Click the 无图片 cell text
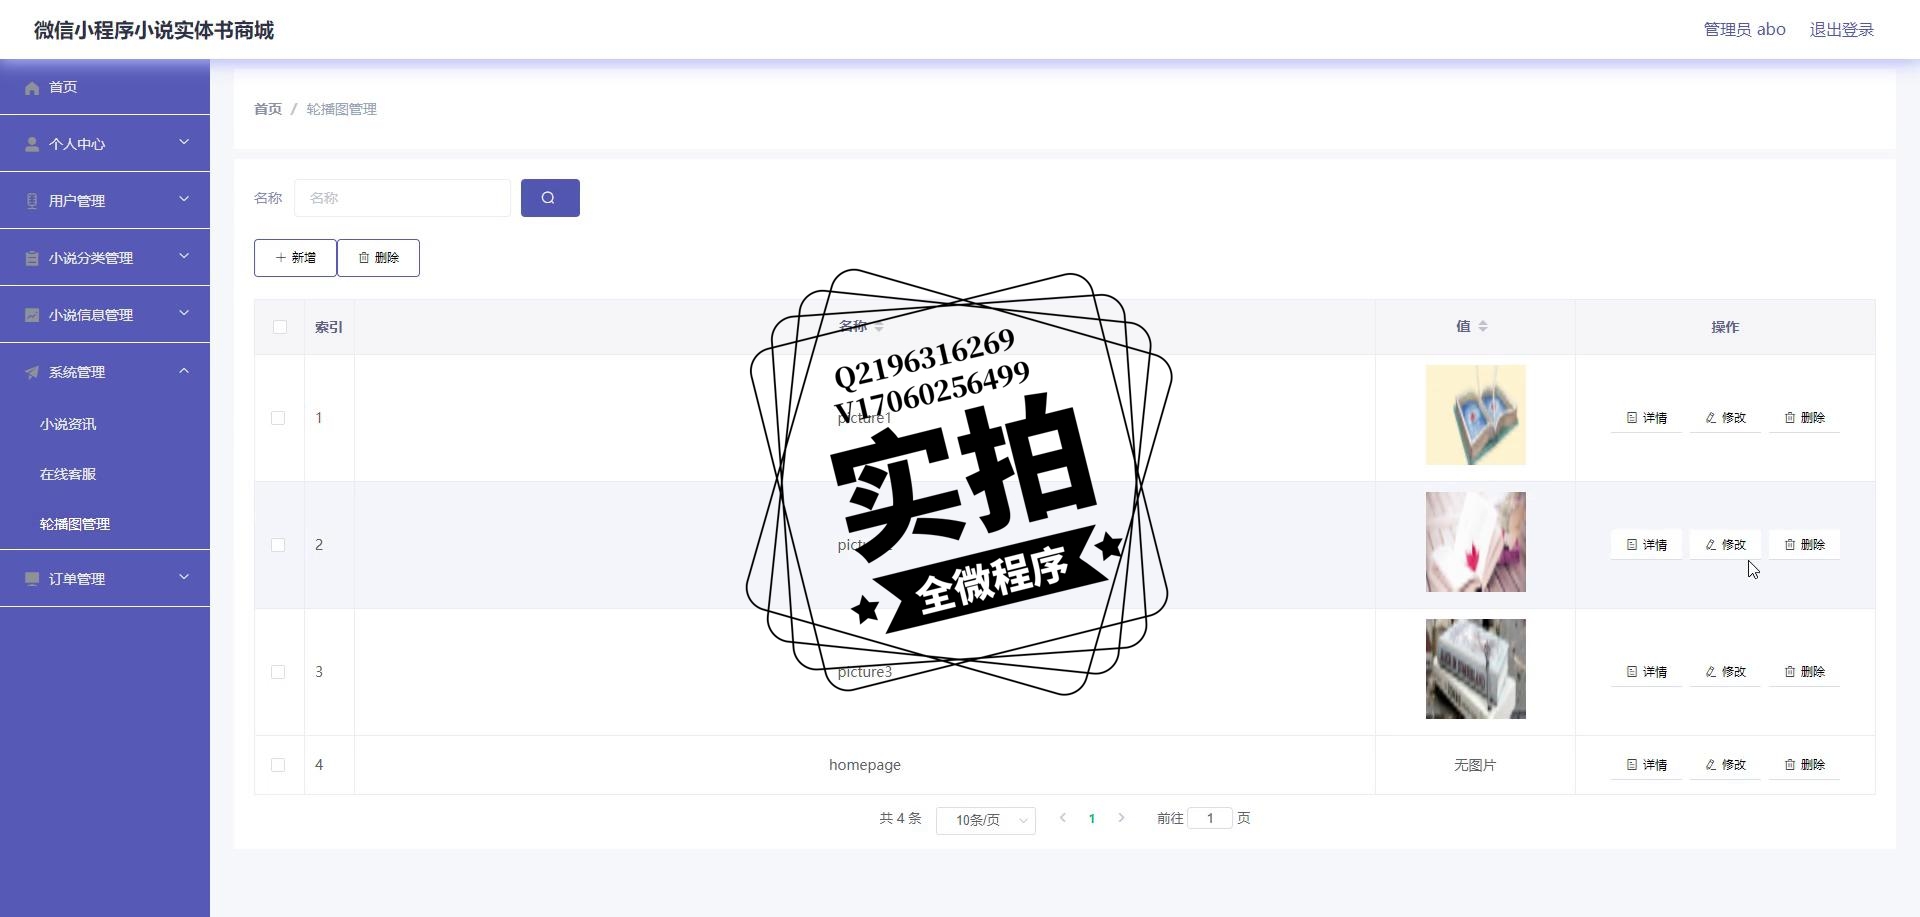The image size is (1920, 917). (1475, 765)
